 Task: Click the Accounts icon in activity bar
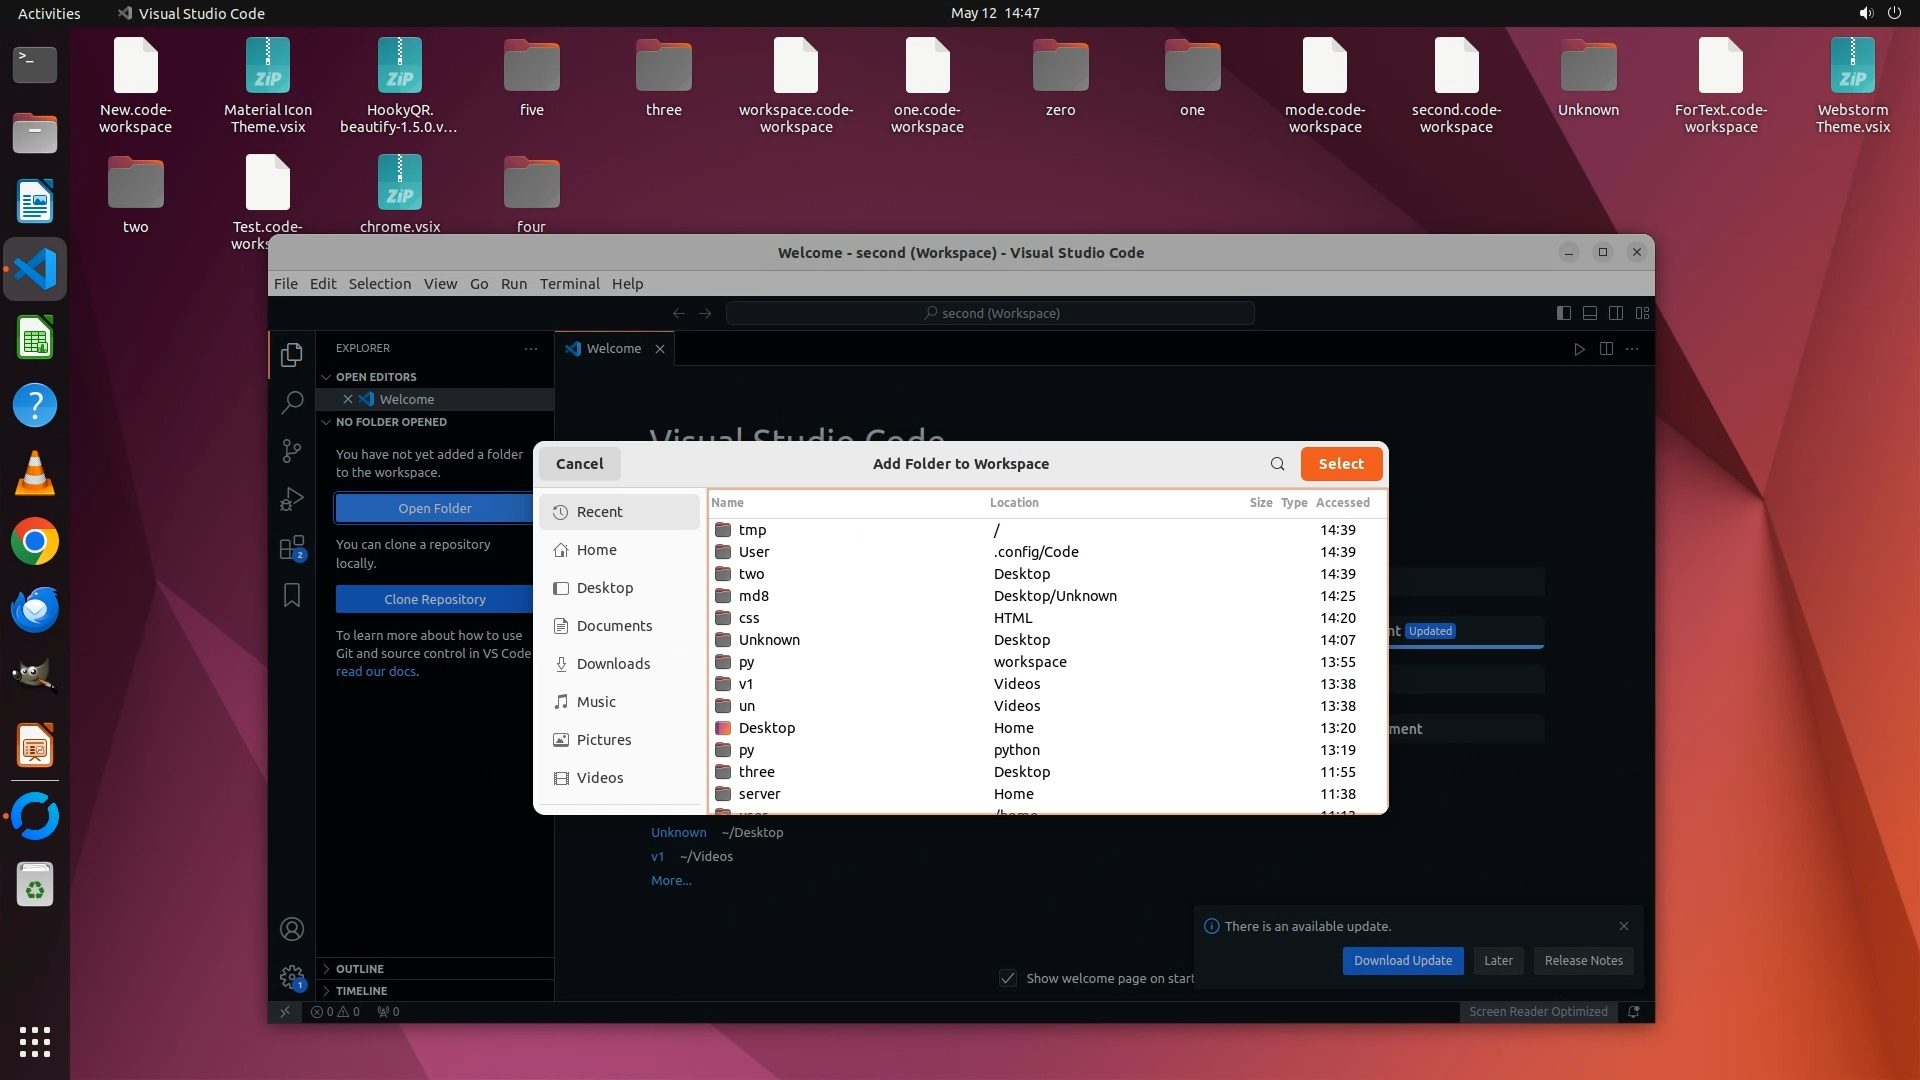[291, 929]
